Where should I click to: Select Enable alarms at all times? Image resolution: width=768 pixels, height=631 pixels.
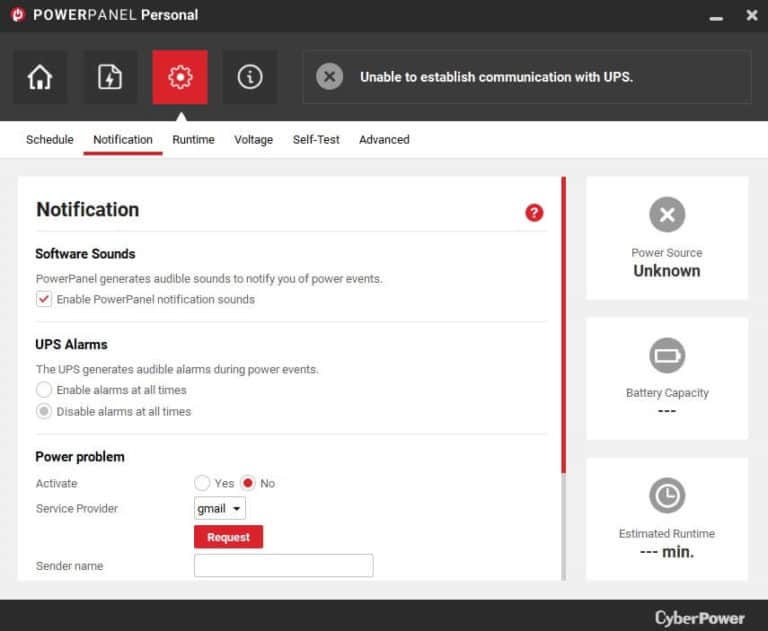44,390
